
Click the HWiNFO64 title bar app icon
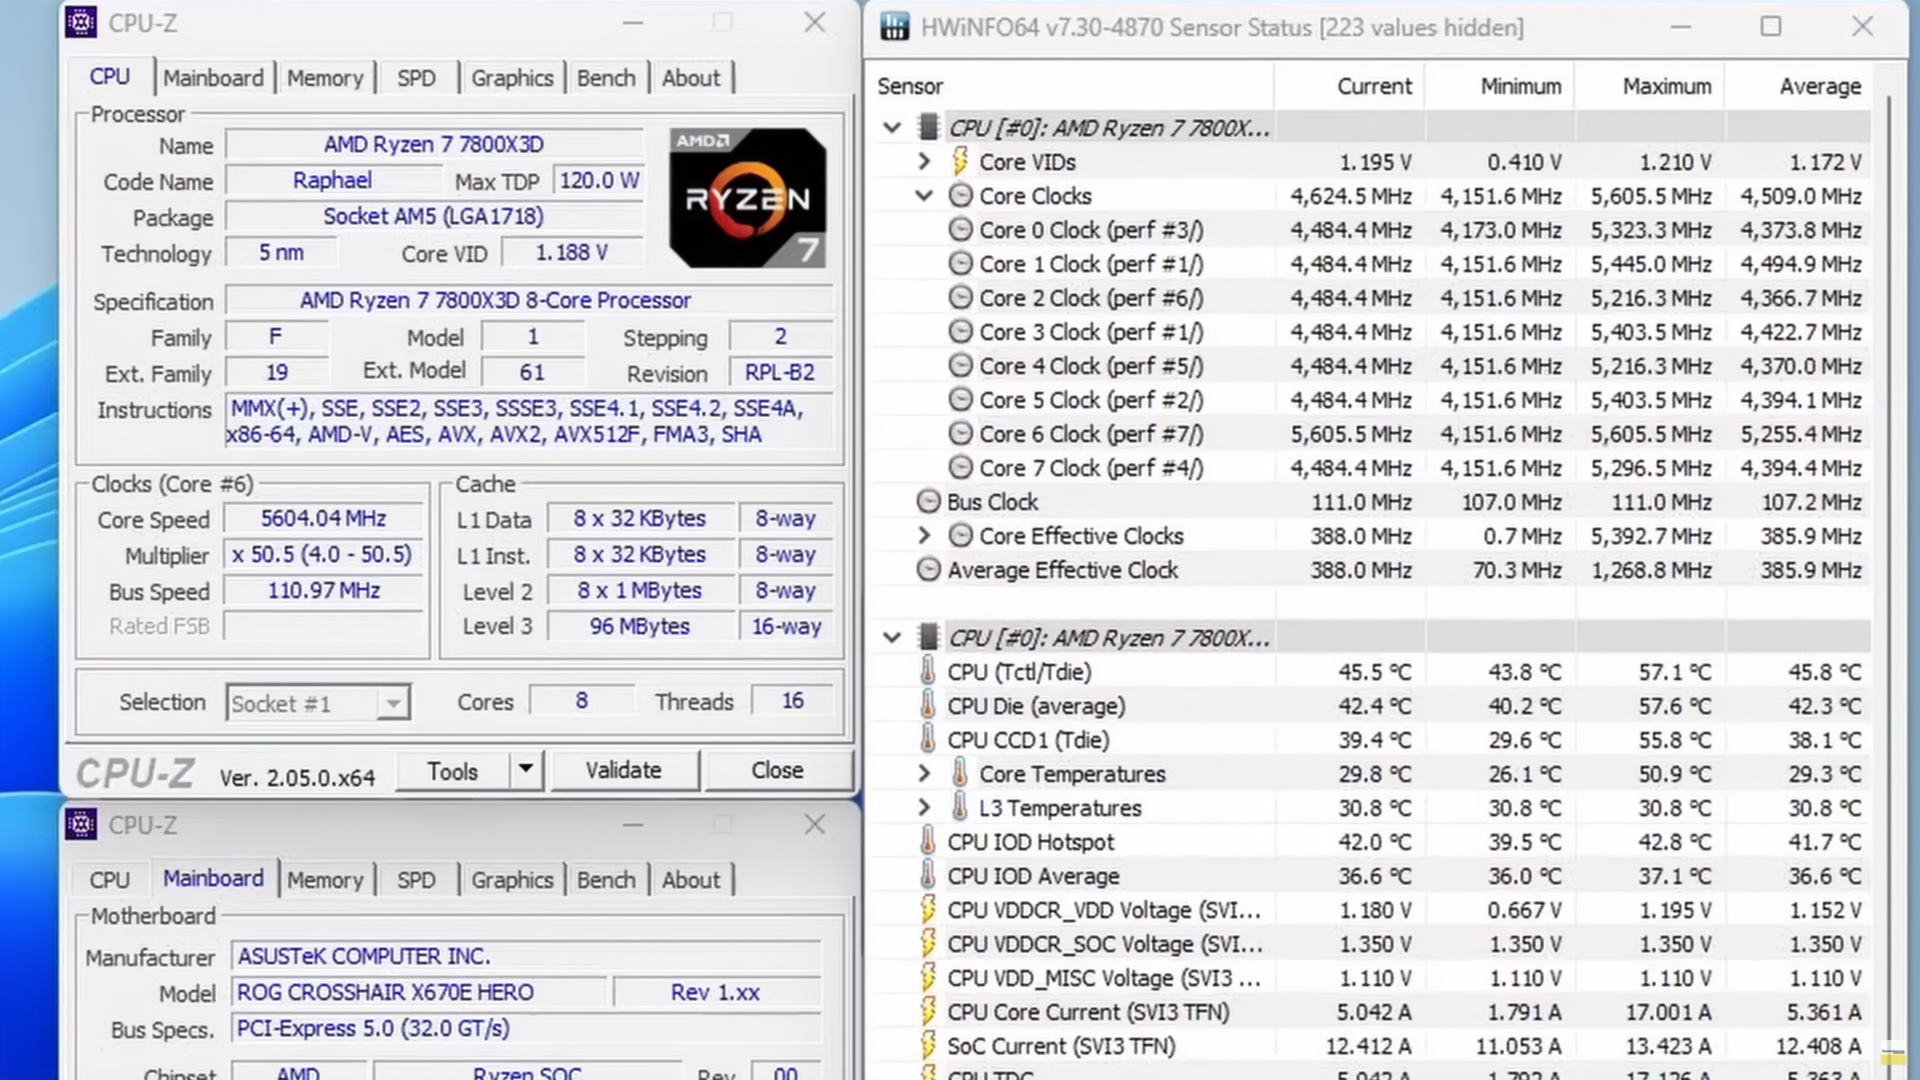coord(895,27)
